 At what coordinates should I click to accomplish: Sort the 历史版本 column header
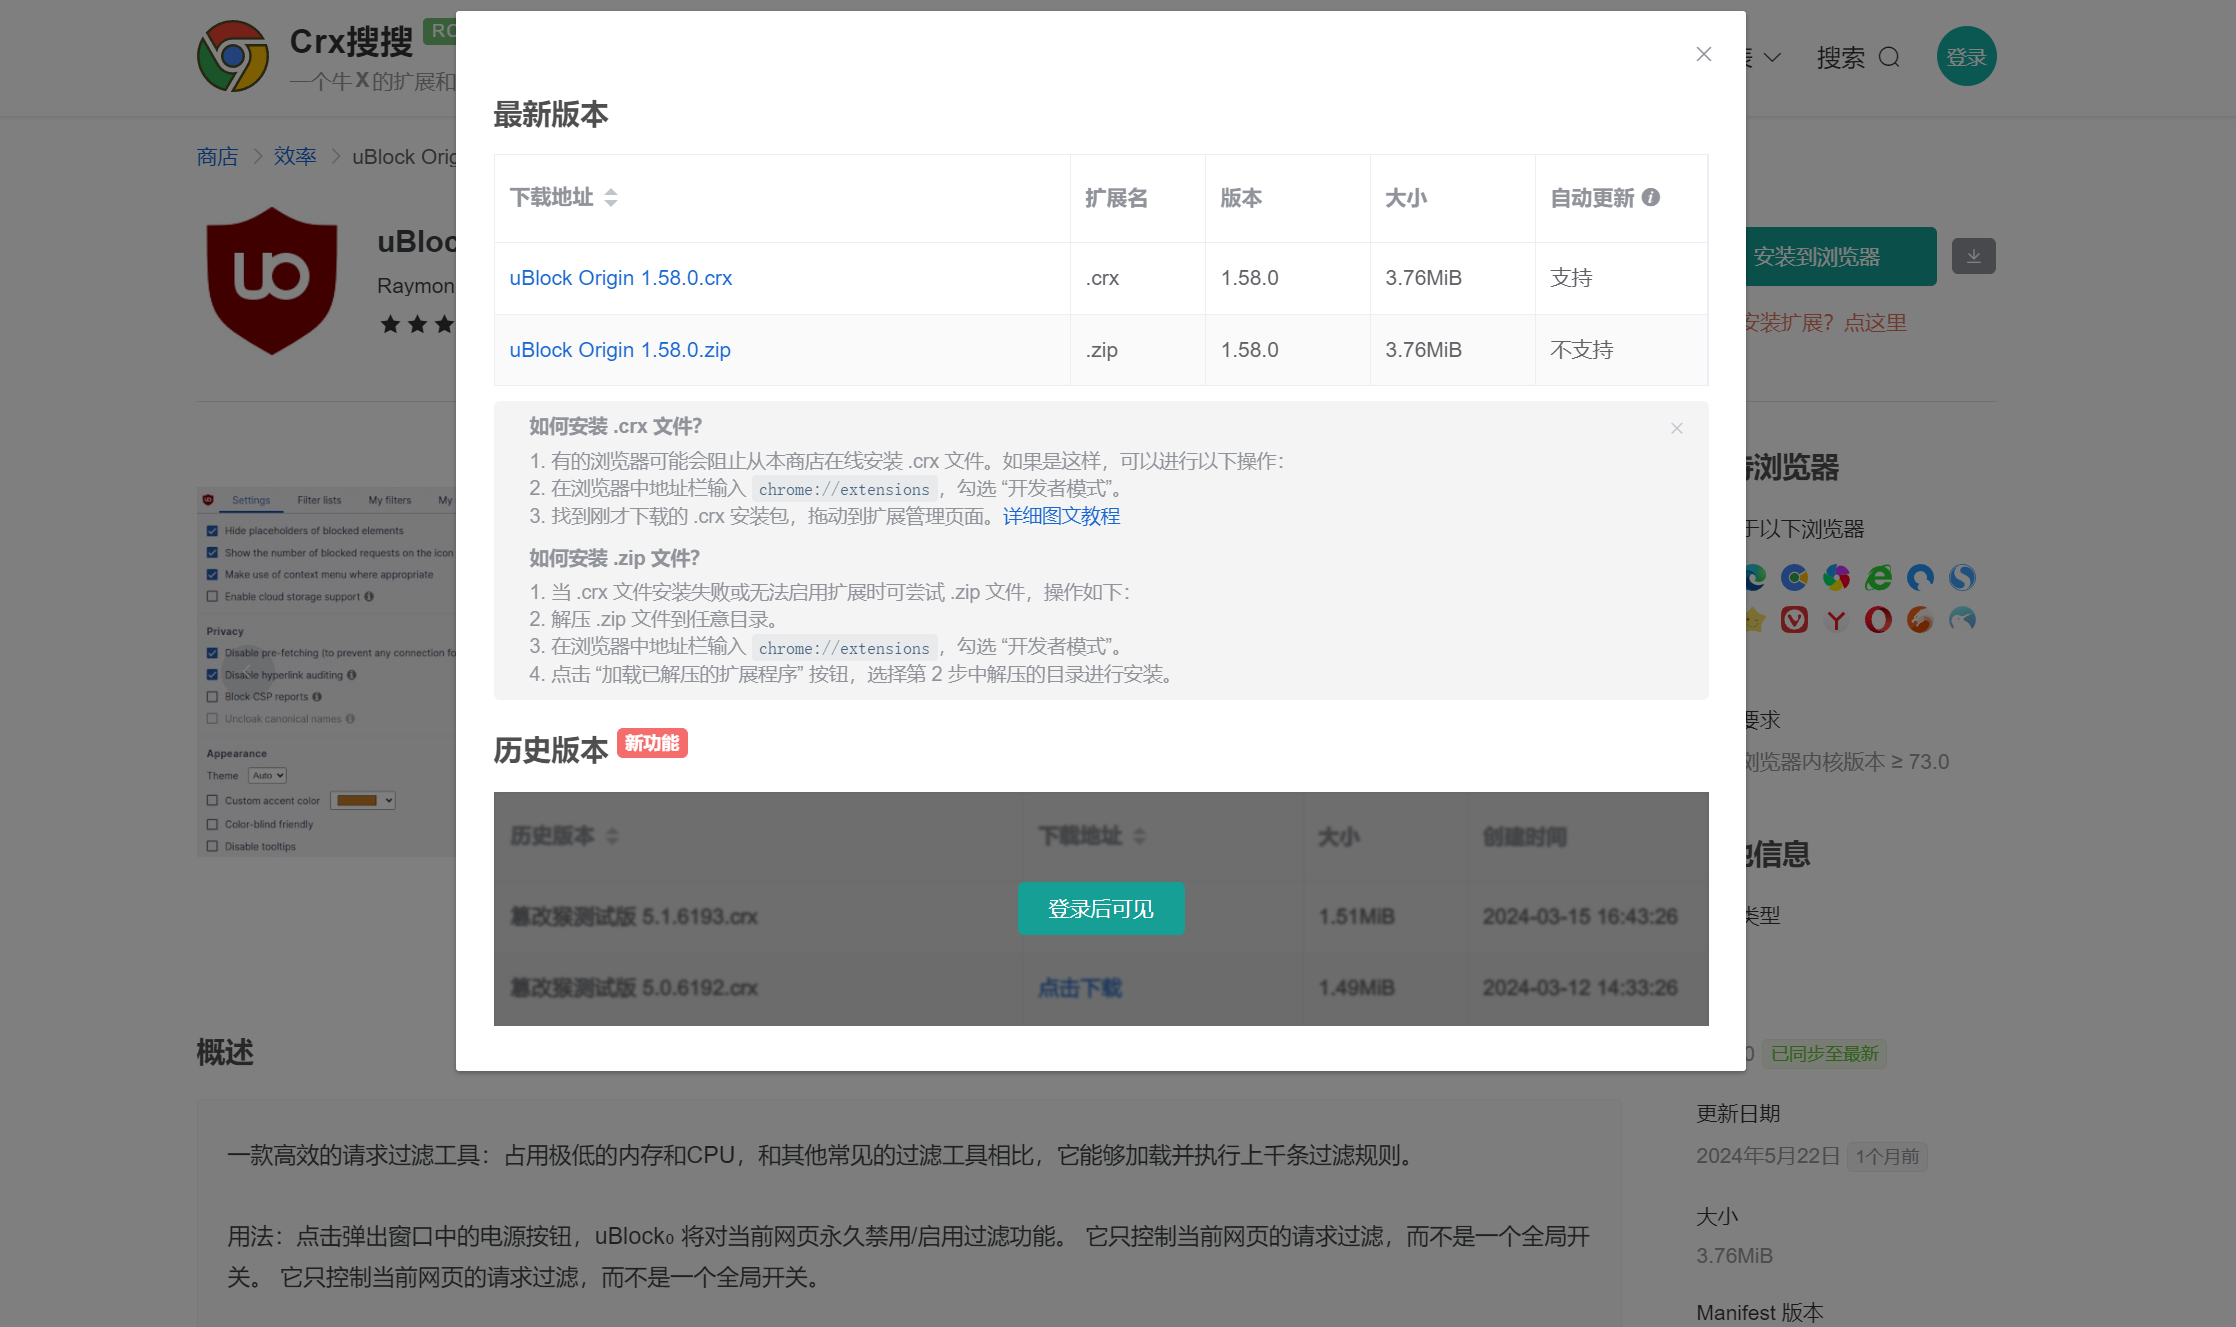click(x=612, y=836)
